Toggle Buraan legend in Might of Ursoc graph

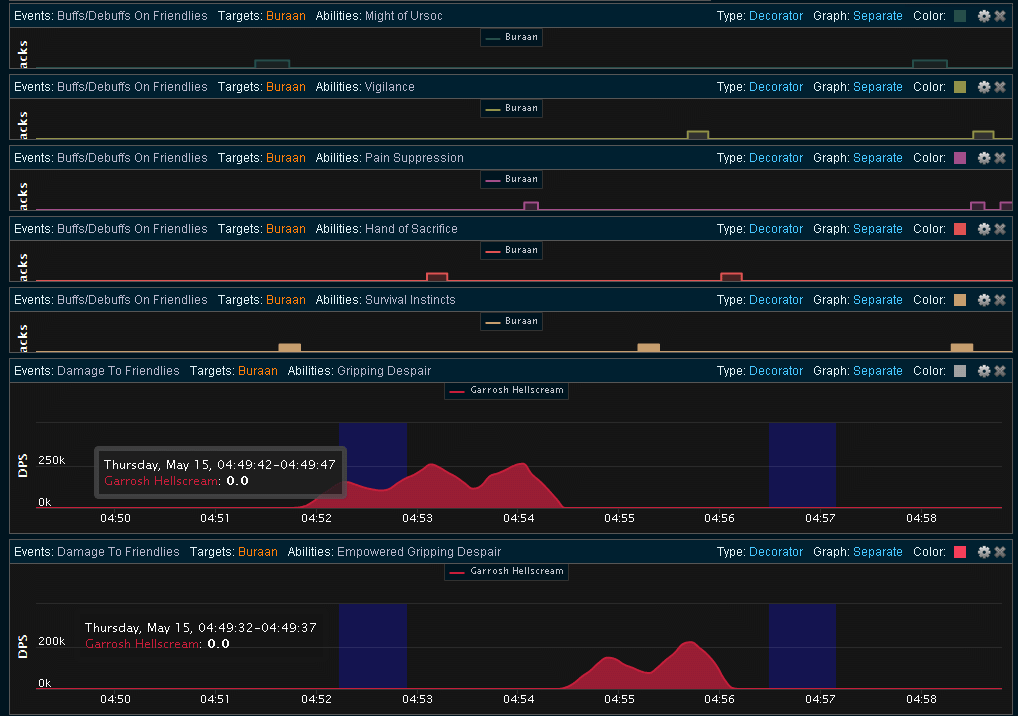point(512,38)
